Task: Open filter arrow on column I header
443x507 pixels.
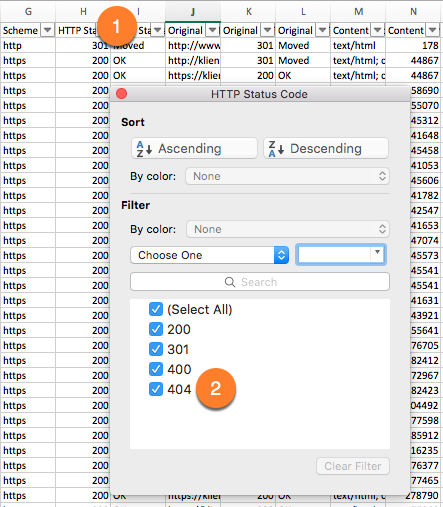Action: point(158,30)
